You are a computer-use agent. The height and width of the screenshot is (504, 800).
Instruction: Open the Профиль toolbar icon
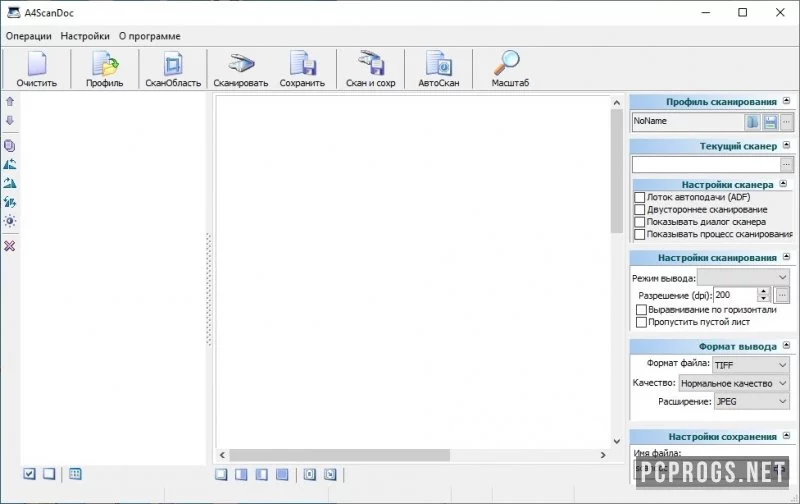(105, 69)
